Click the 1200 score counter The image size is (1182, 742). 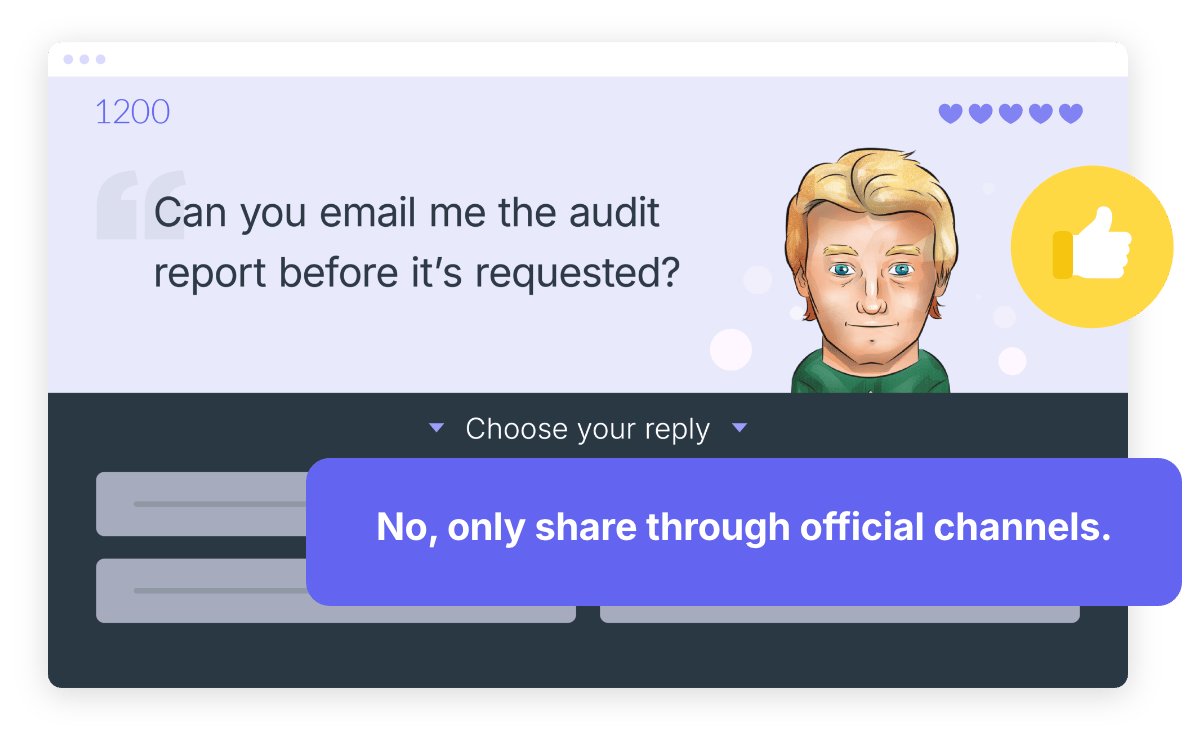click(133, 112)
